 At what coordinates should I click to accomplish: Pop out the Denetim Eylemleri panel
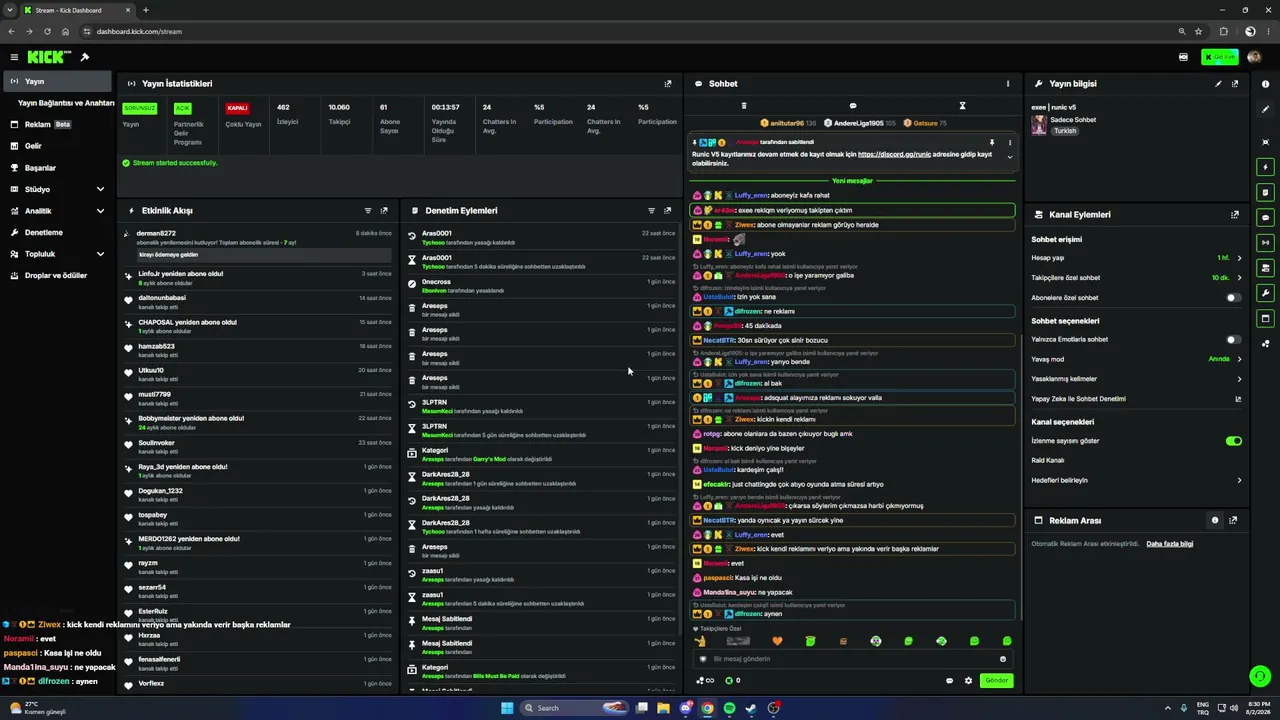tap(668, 211)
